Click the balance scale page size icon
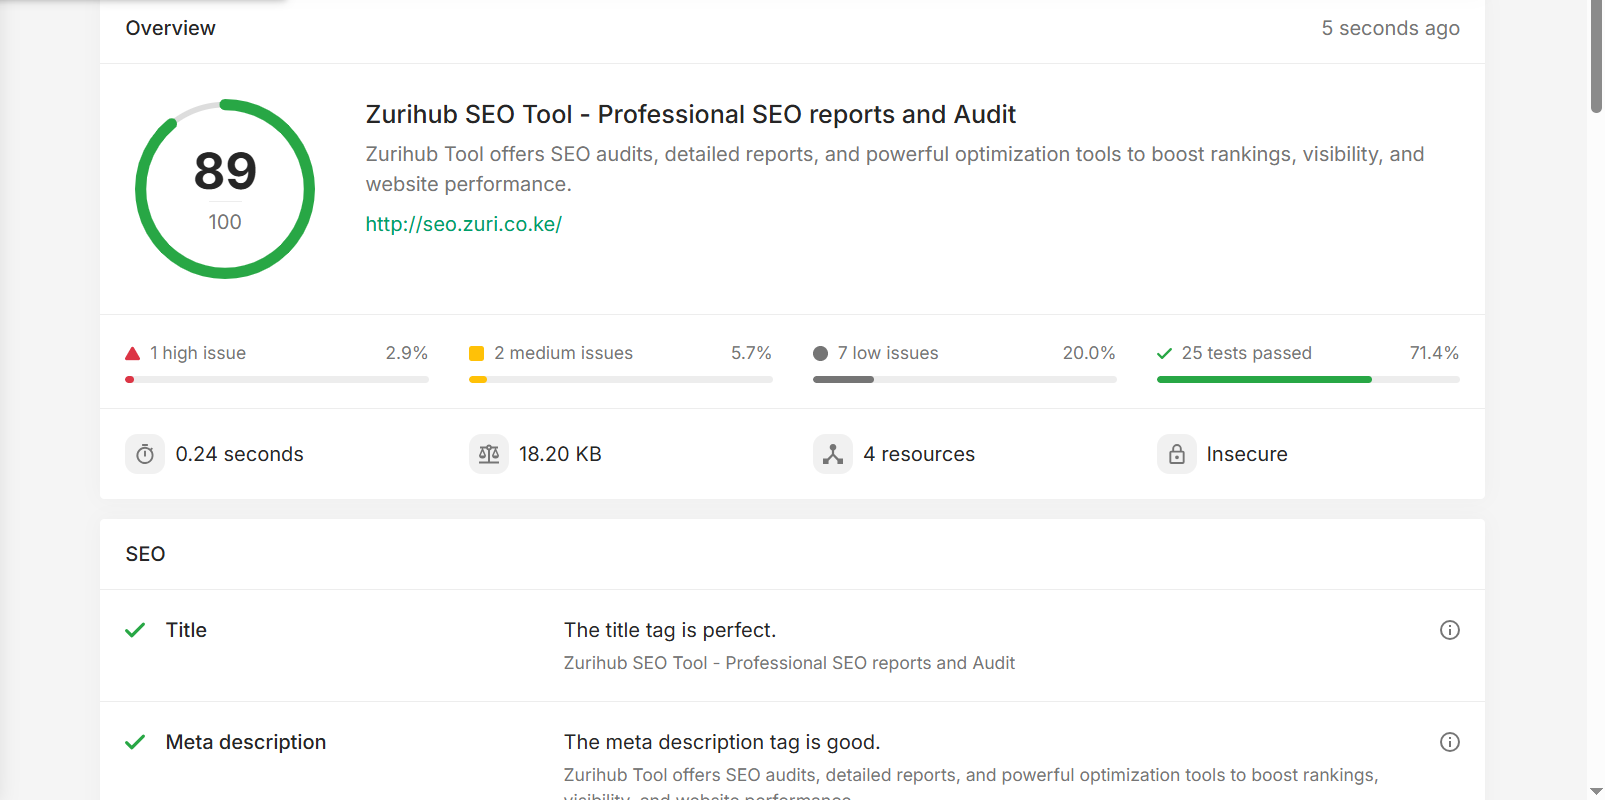 [x=489, y=454]
